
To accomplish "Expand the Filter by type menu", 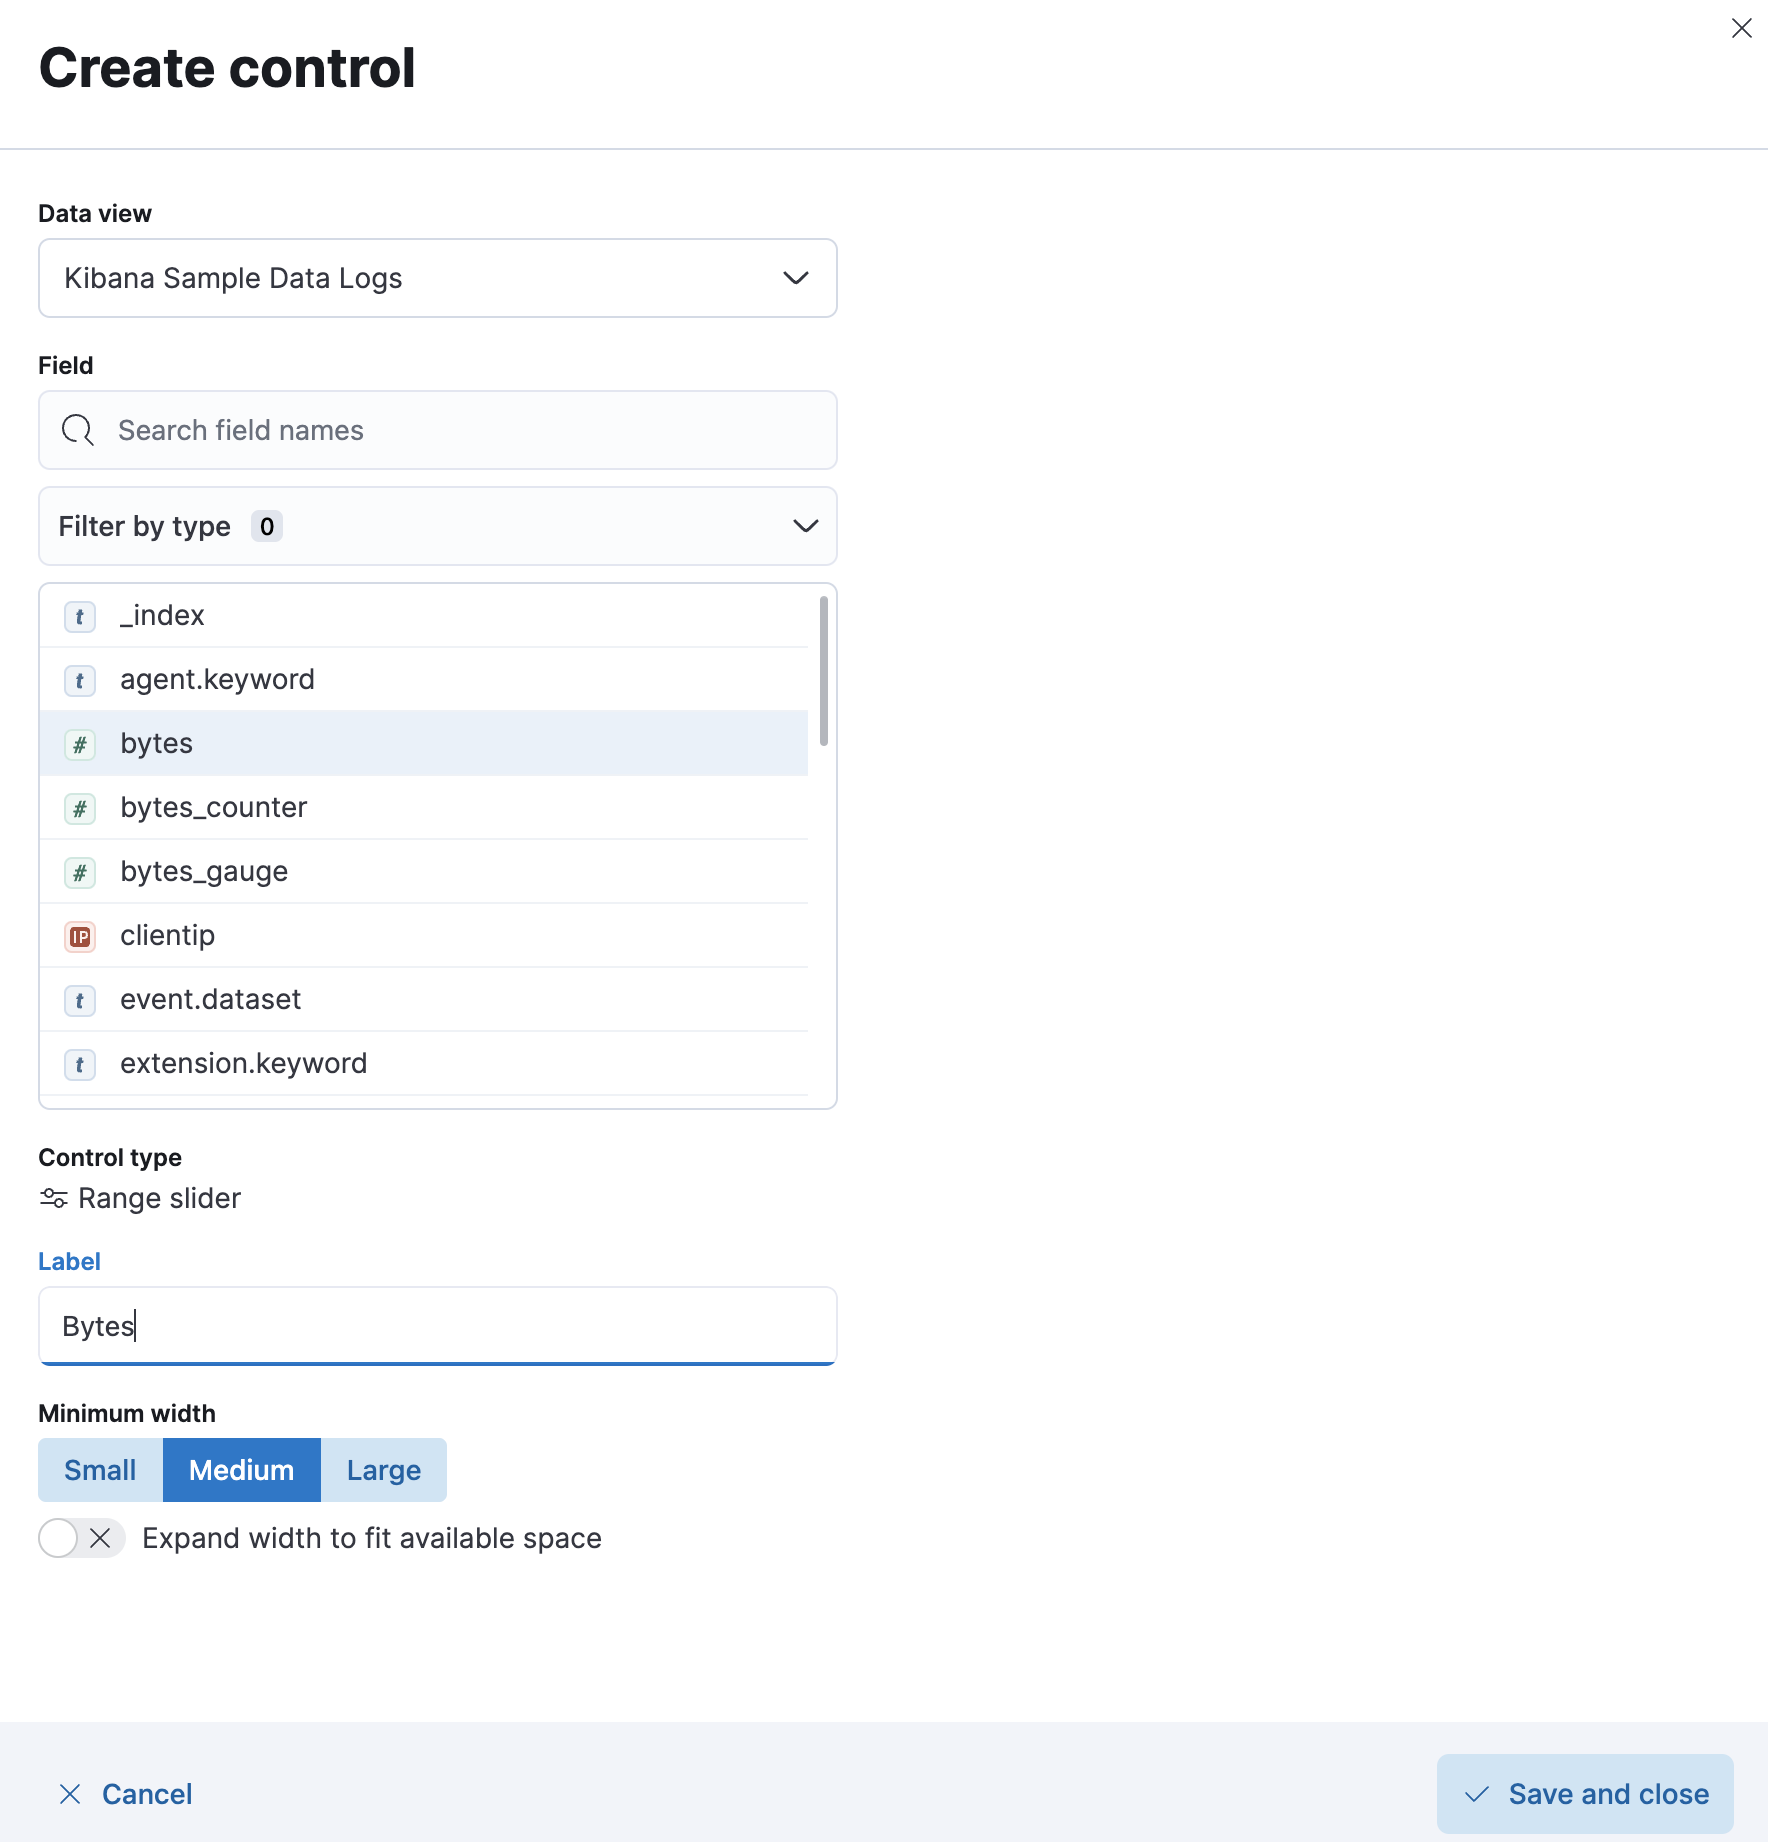I will [x=438, y=526].
